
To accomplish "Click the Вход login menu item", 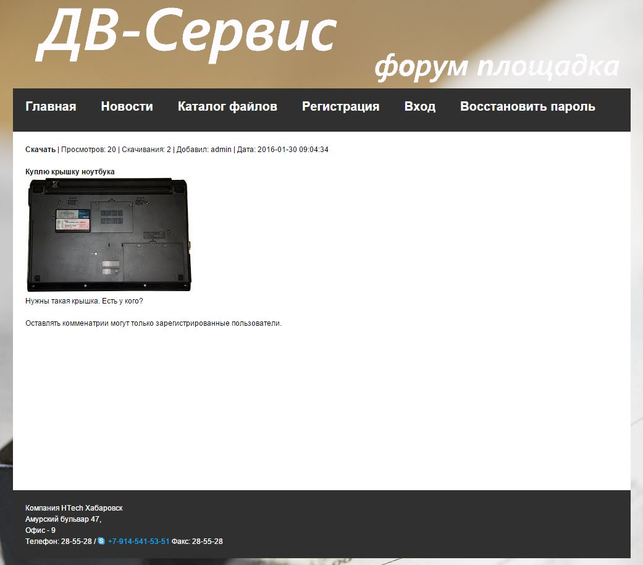I will tap(420, 107).
